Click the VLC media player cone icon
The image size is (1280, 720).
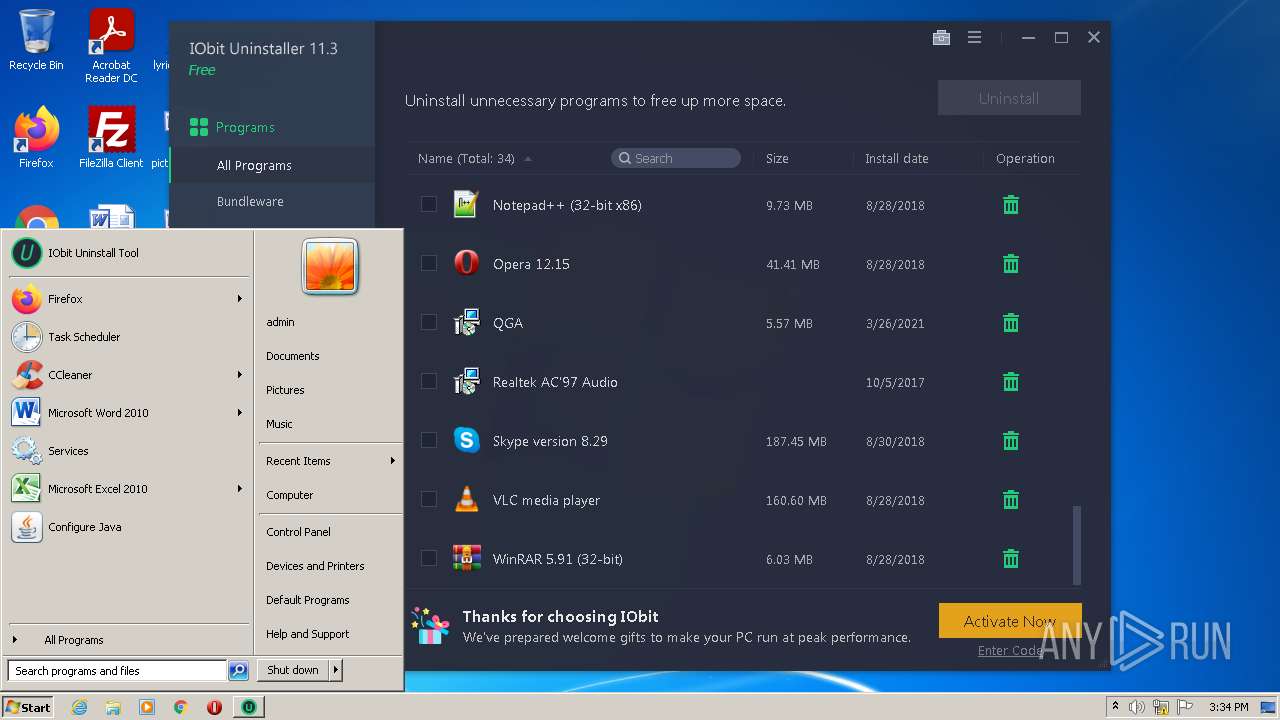466,499
